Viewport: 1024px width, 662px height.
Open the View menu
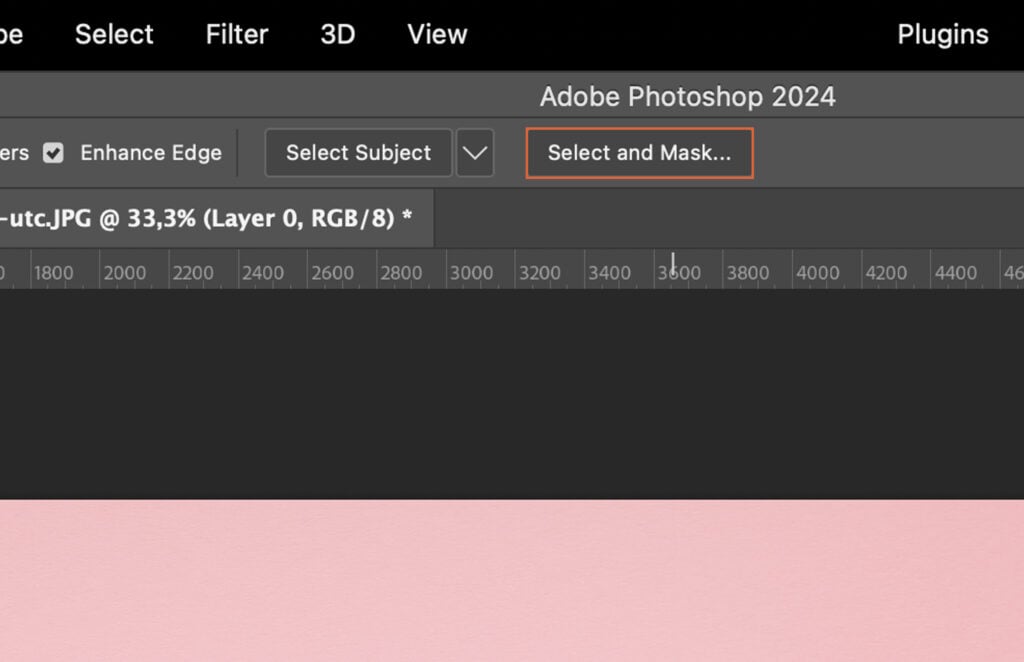click(x=436, y=34)
